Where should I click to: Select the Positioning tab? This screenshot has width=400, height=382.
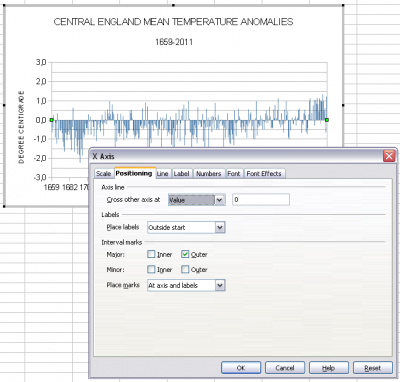point(134,173)
